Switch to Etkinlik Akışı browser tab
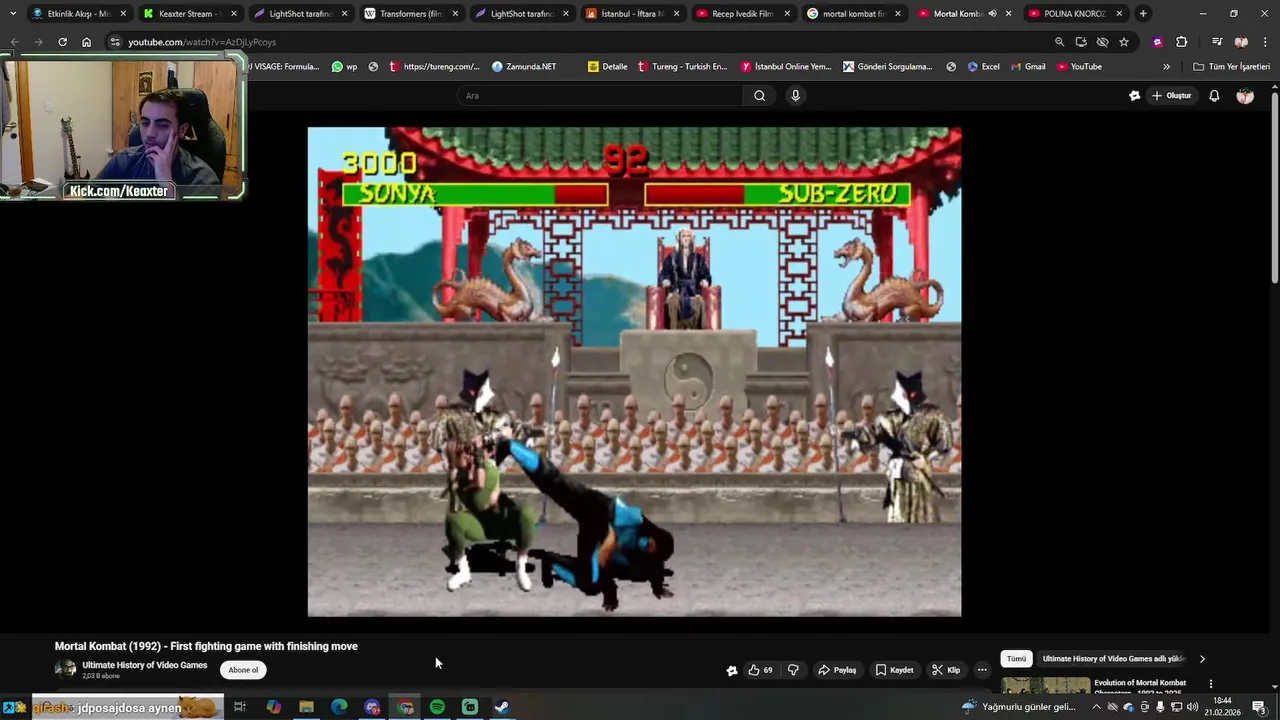The height and width of the screenshot is (720, 1280). [78, 14]
